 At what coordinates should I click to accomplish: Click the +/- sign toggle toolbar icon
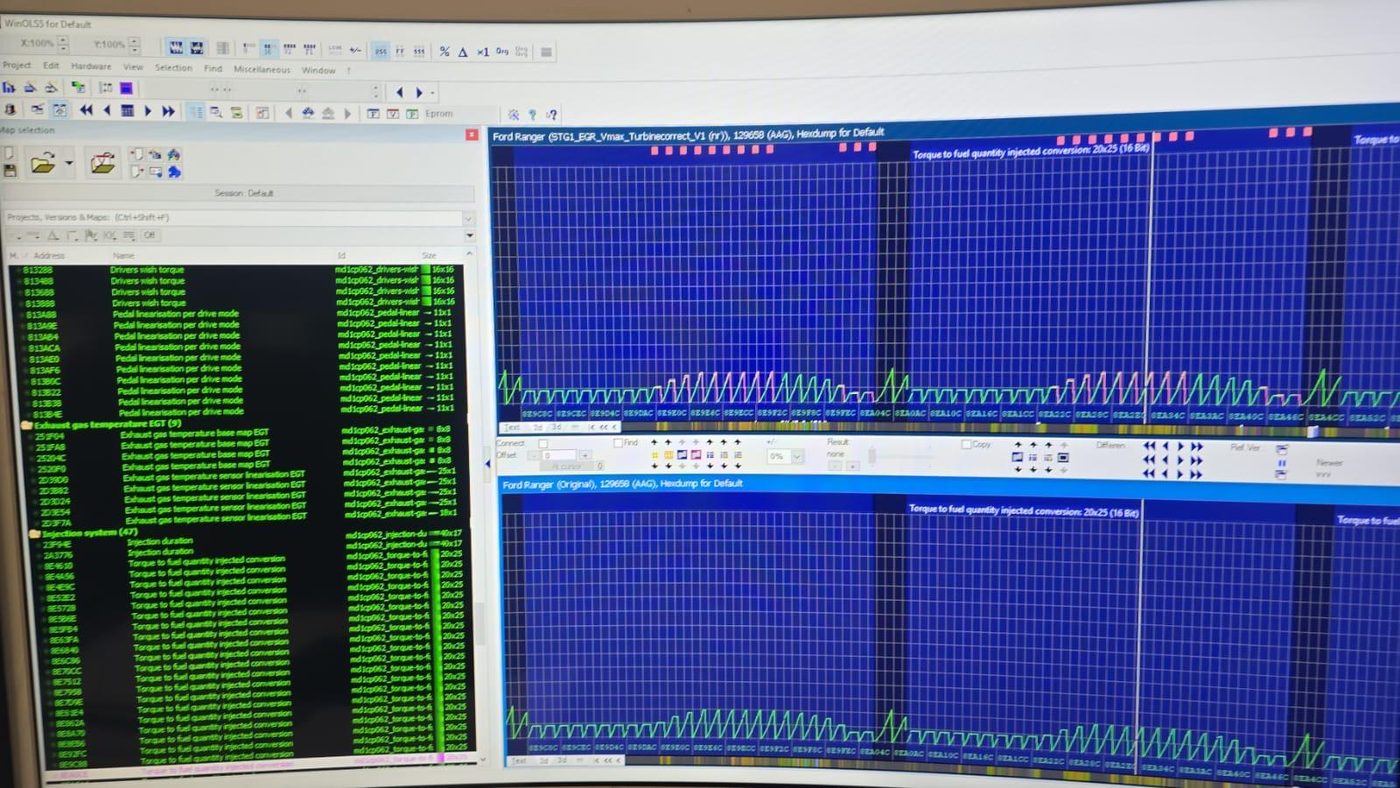coord(355,49)
